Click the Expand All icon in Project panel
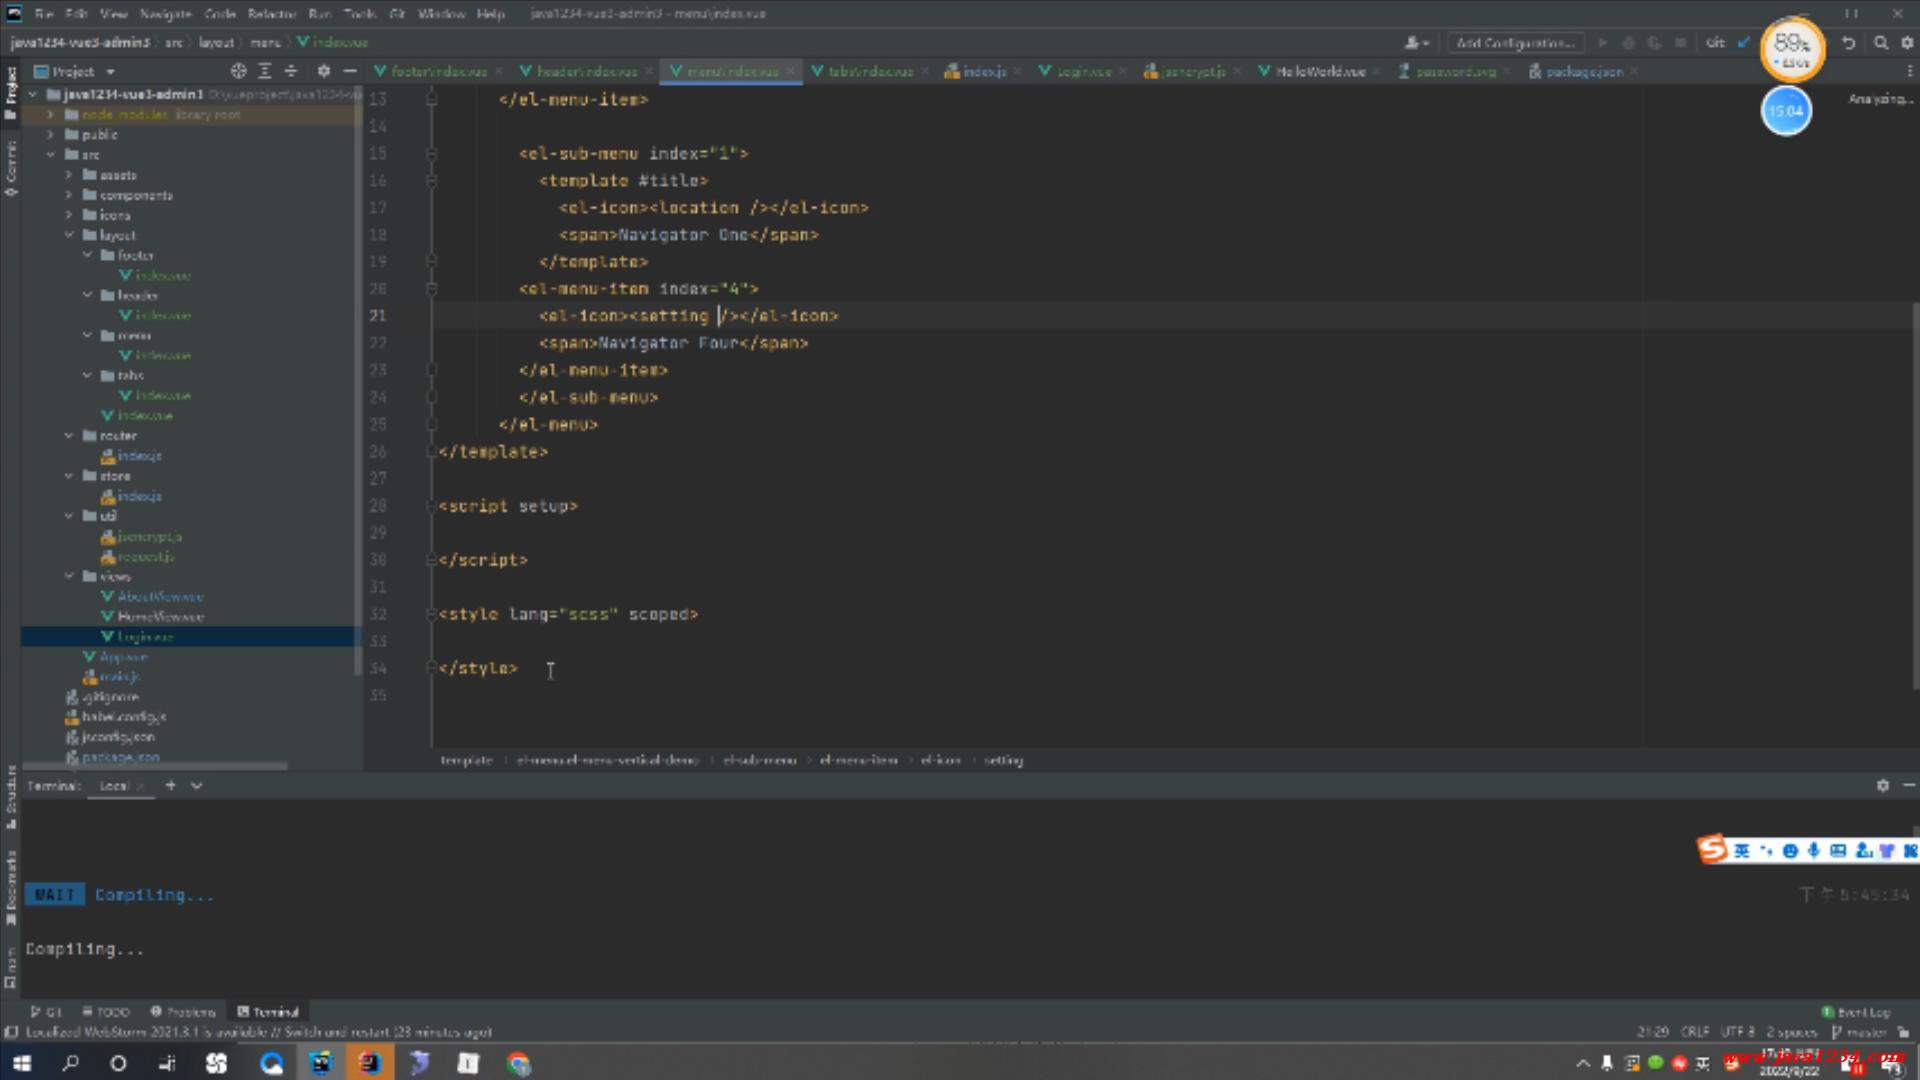 265,71
